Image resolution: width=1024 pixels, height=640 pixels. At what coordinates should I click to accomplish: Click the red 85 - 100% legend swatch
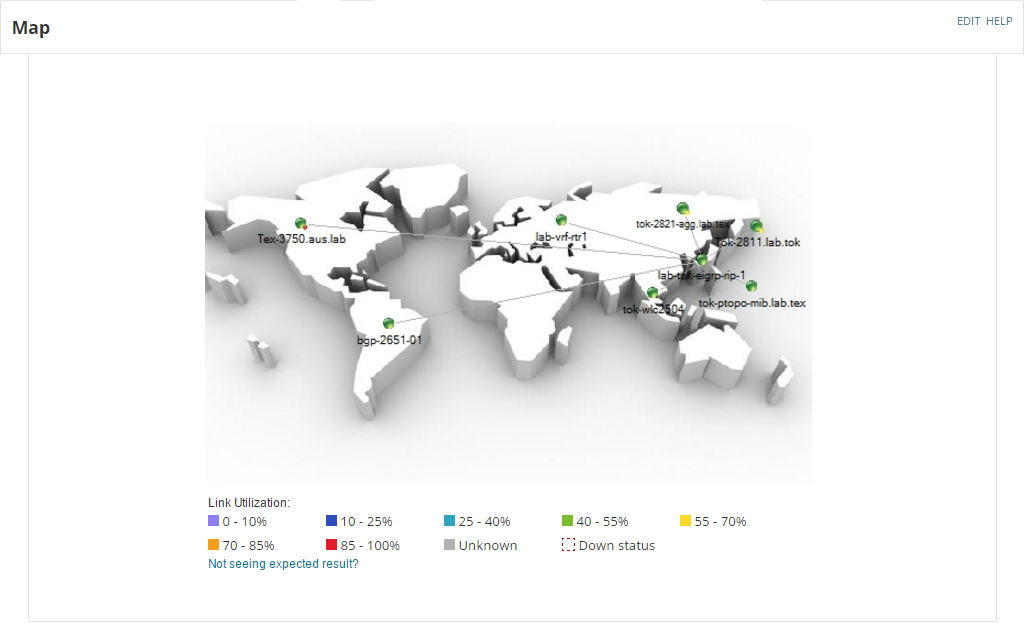point(331,545)
